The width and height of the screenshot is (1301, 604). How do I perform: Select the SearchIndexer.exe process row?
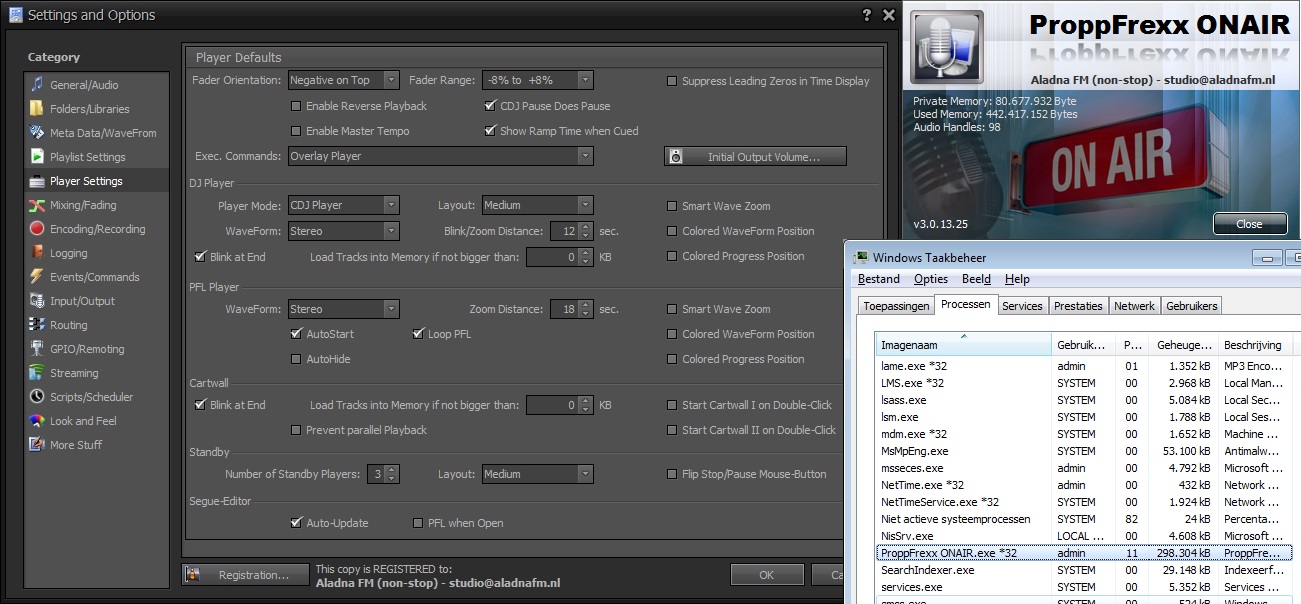(1084, 570)
